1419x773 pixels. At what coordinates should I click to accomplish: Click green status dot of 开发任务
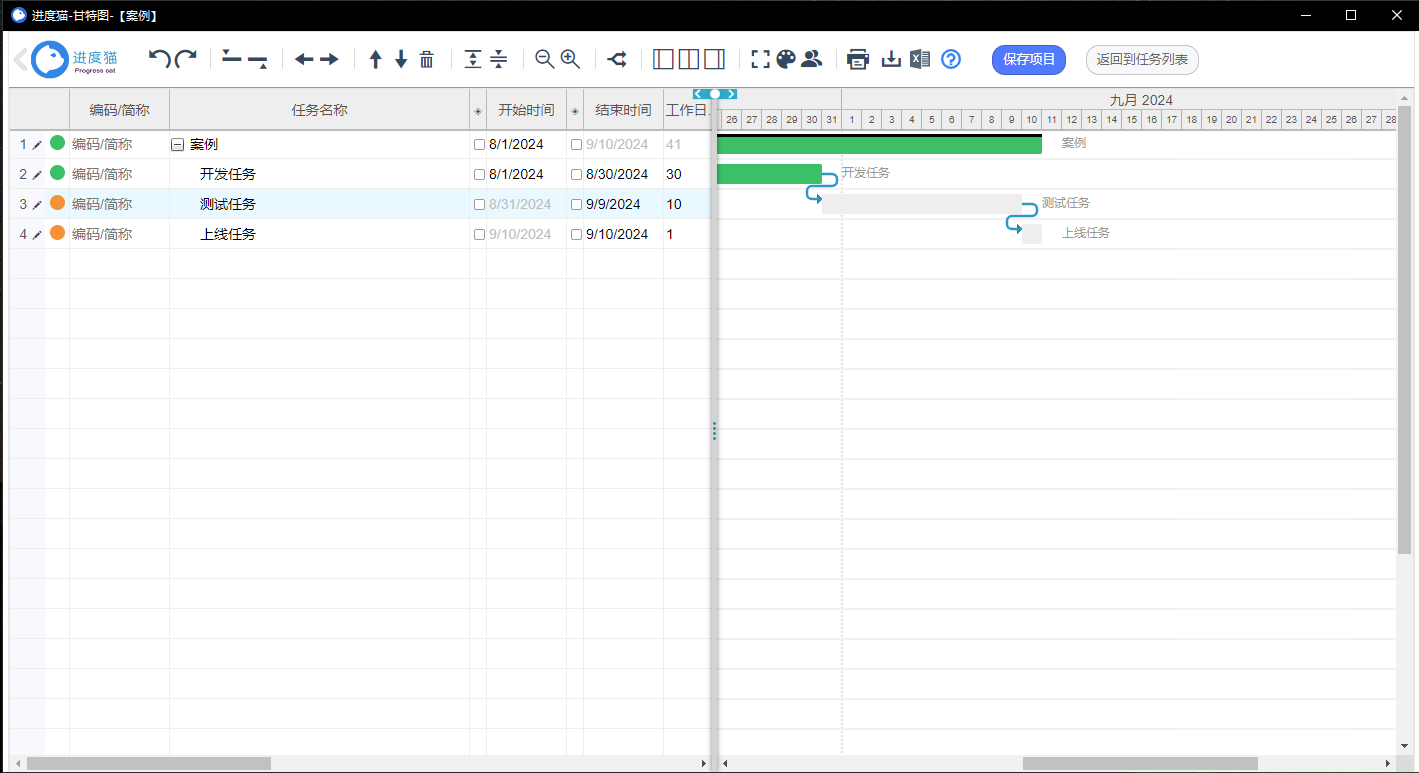click(x=57, y=173)
